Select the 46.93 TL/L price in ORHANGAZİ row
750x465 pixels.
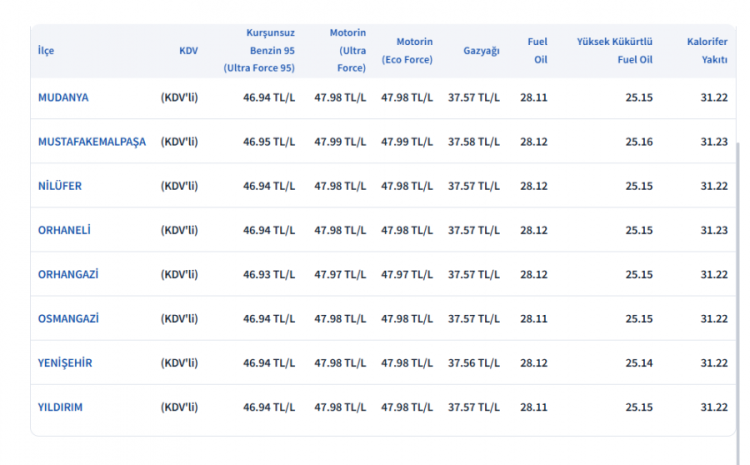(269, 274)
